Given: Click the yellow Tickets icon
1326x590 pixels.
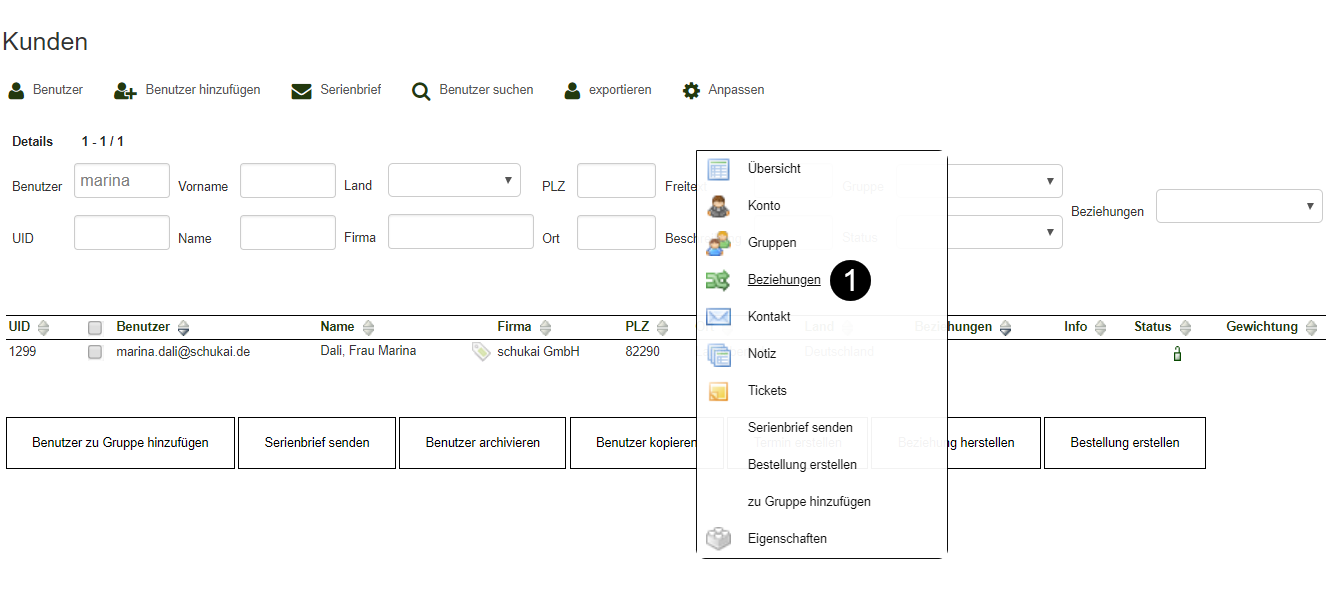Looking at the screenshot, I should (718, 391).
